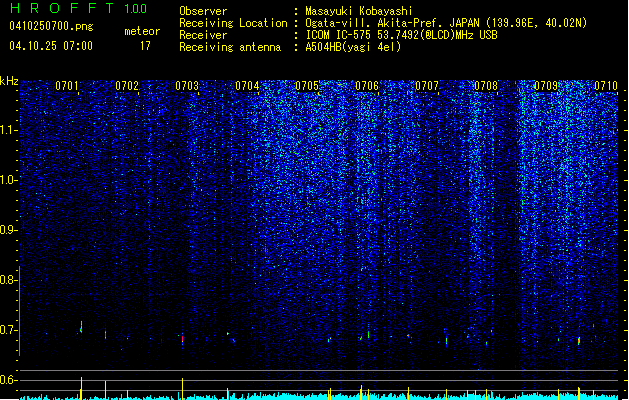Select the 0.9 kHz frequency label
The height and width of the screenshot is (400, 629).
(x=8, y=230)
